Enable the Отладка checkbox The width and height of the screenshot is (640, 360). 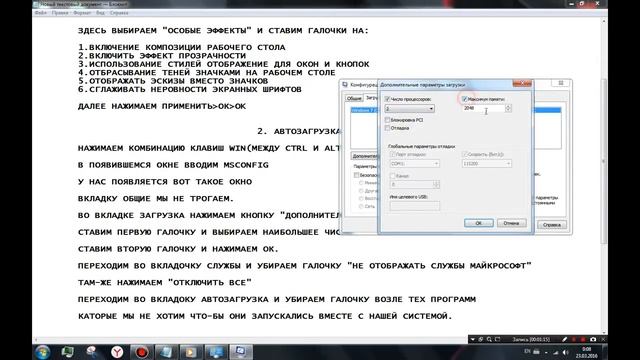(x=387, y=128)
